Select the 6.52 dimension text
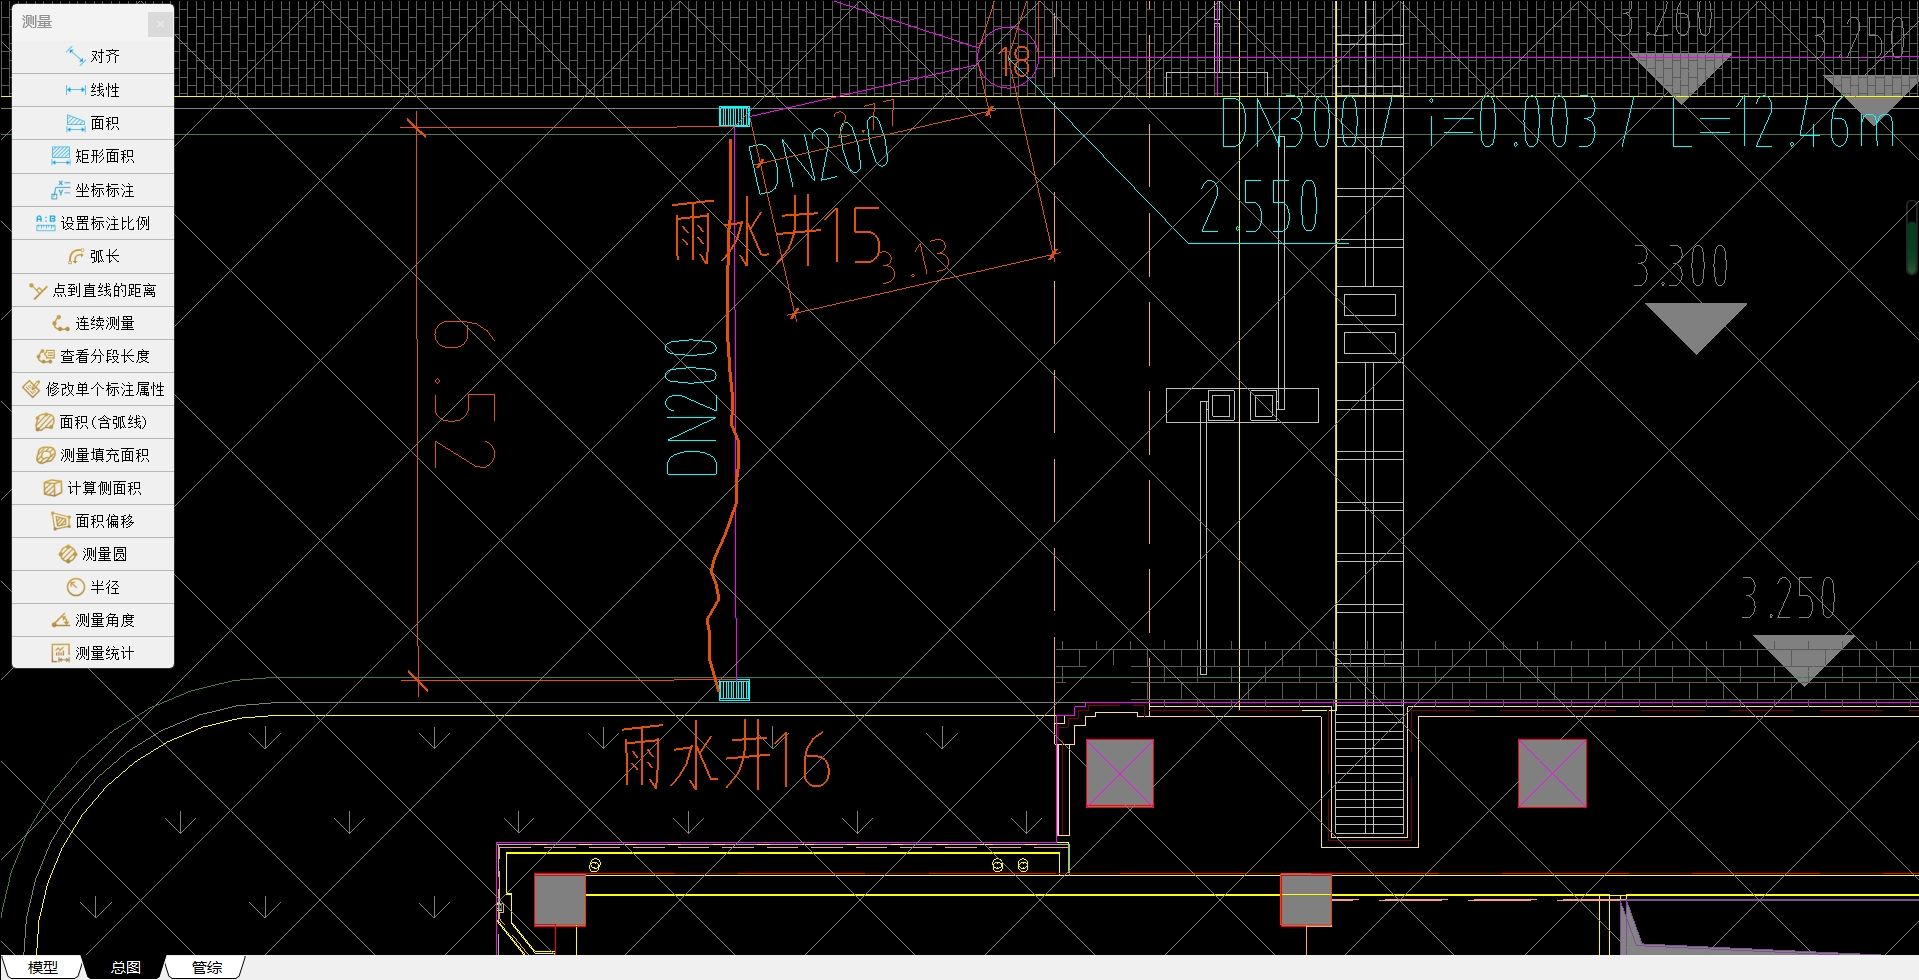The image size is (1919, 980). 463,394
